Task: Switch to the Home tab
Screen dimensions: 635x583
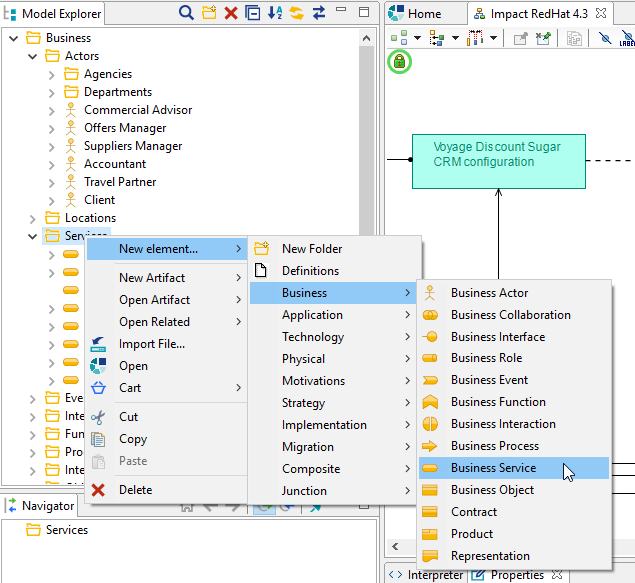Action: pyautogui.click(x=424, y=14)
